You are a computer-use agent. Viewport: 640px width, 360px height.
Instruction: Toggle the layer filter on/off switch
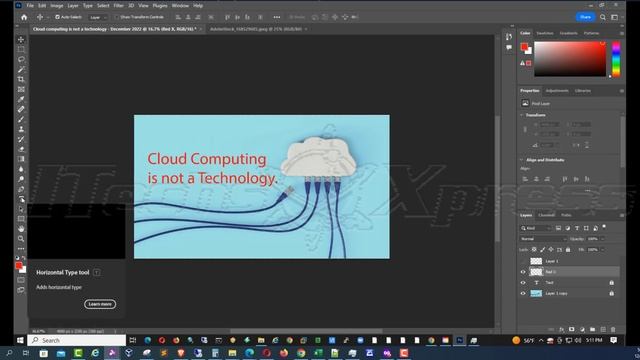(604, 227)
